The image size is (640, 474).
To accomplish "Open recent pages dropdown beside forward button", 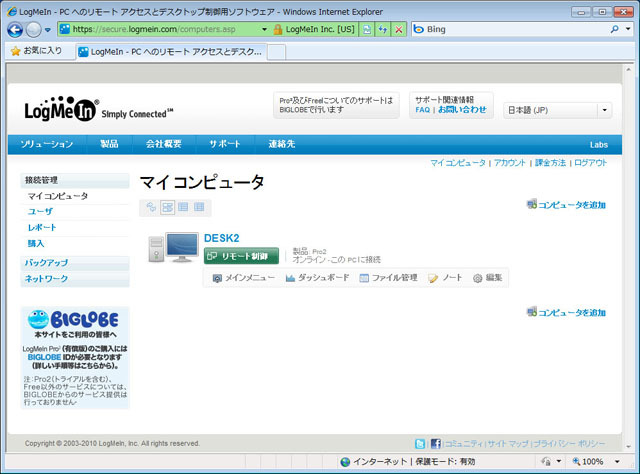I will pos(48,30).
